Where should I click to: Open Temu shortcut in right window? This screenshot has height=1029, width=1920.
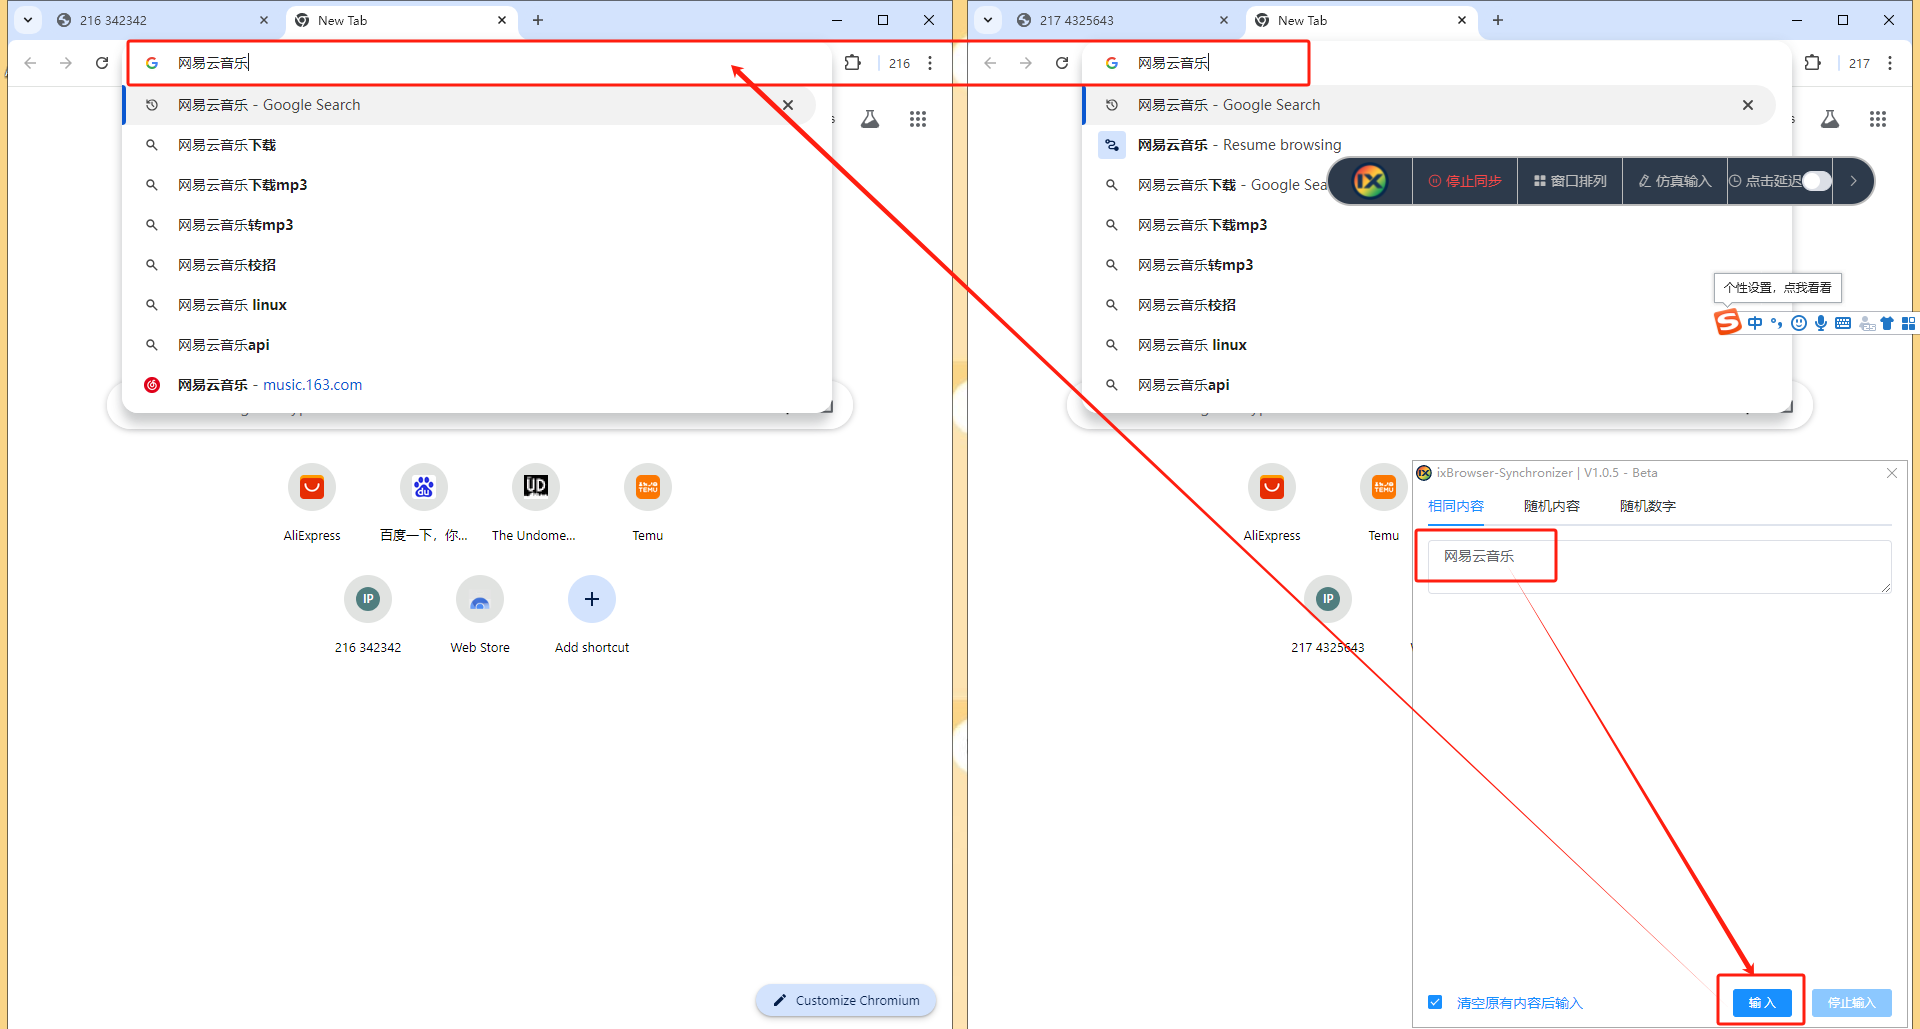click(1384, 503)
